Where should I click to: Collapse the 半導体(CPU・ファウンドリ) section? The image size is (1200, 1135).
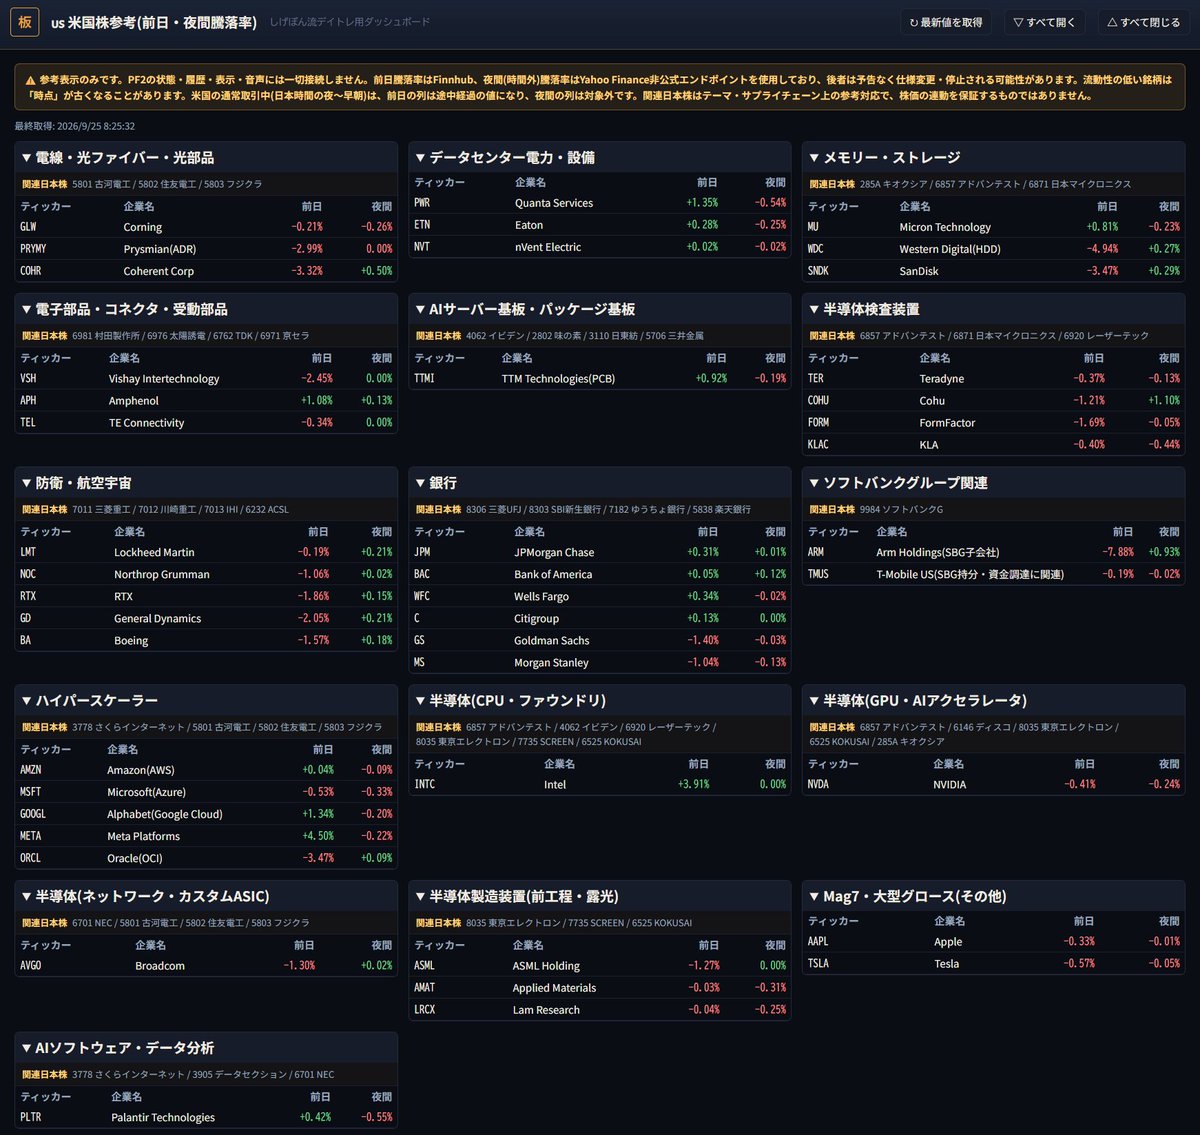point(599,701)
